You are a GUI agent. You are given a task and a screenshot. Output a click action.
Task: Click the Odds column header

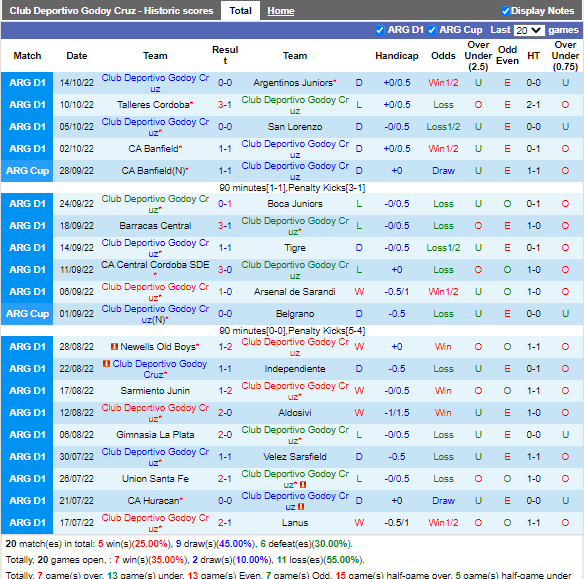(443, 55)
